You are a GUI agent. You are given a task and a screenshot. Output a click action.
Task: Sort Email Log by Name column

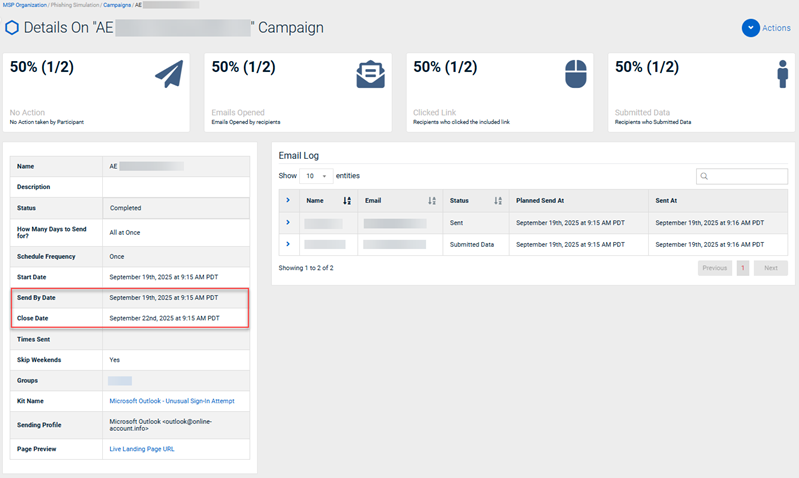click(347, 201)
